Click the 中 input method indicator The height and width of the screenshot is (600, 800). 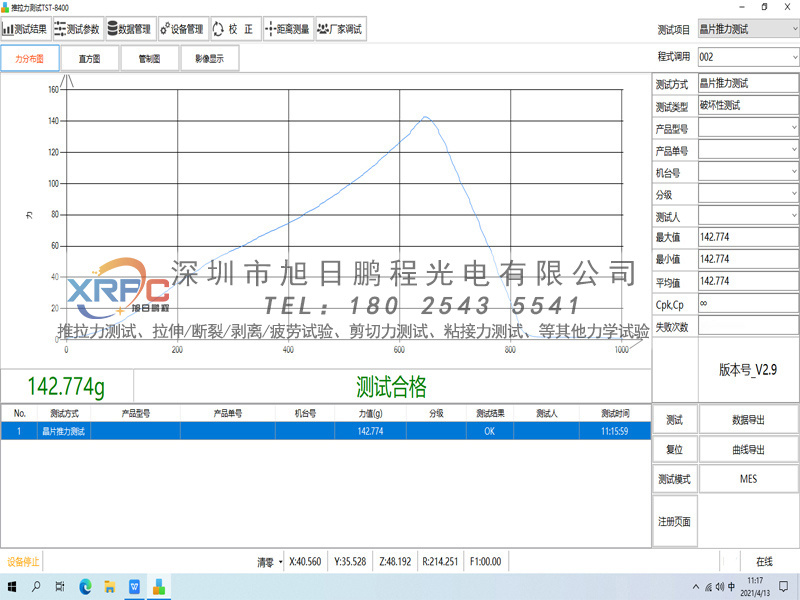click(x=731, y=587)
